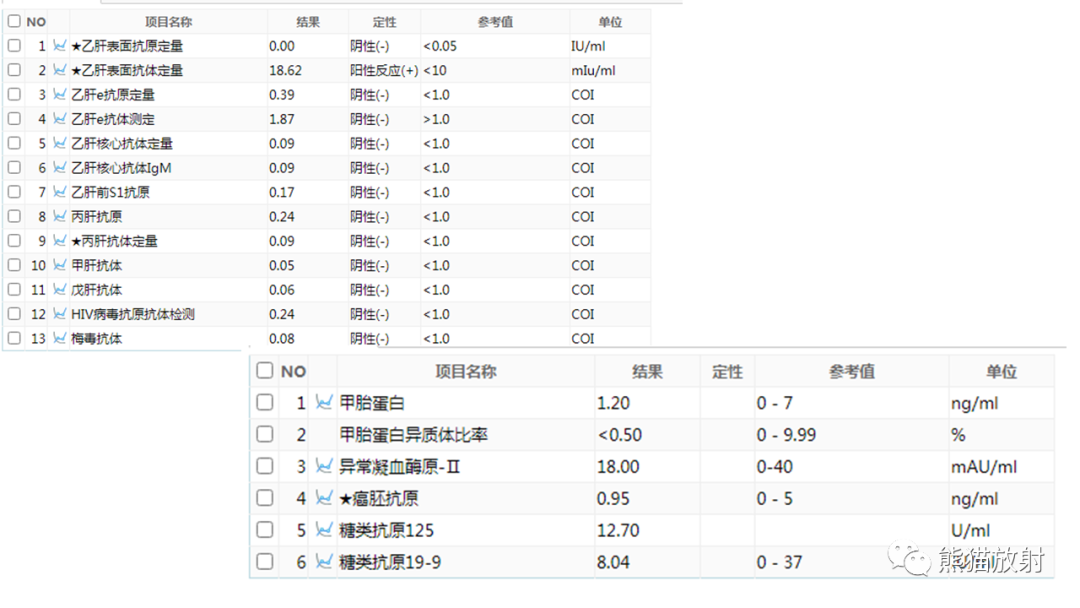Check the box for row 乙肝核心抗体定量
Viewport: 1080px width, 608px height.
click(x=14, y=143)
